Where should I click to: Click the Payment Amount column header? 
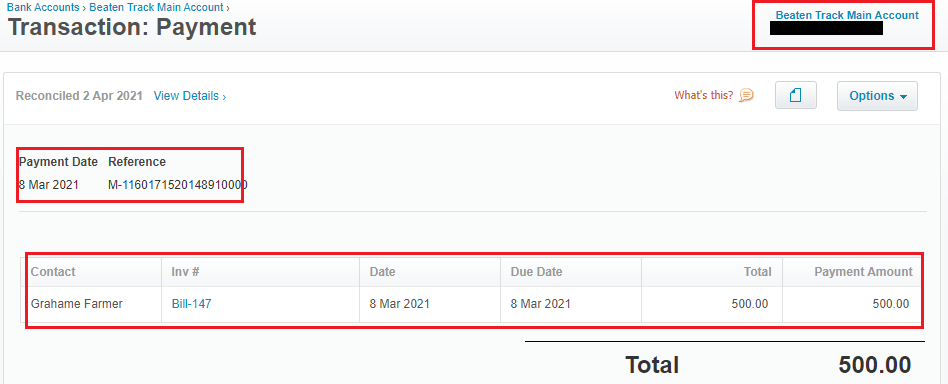tap(863, 272)
